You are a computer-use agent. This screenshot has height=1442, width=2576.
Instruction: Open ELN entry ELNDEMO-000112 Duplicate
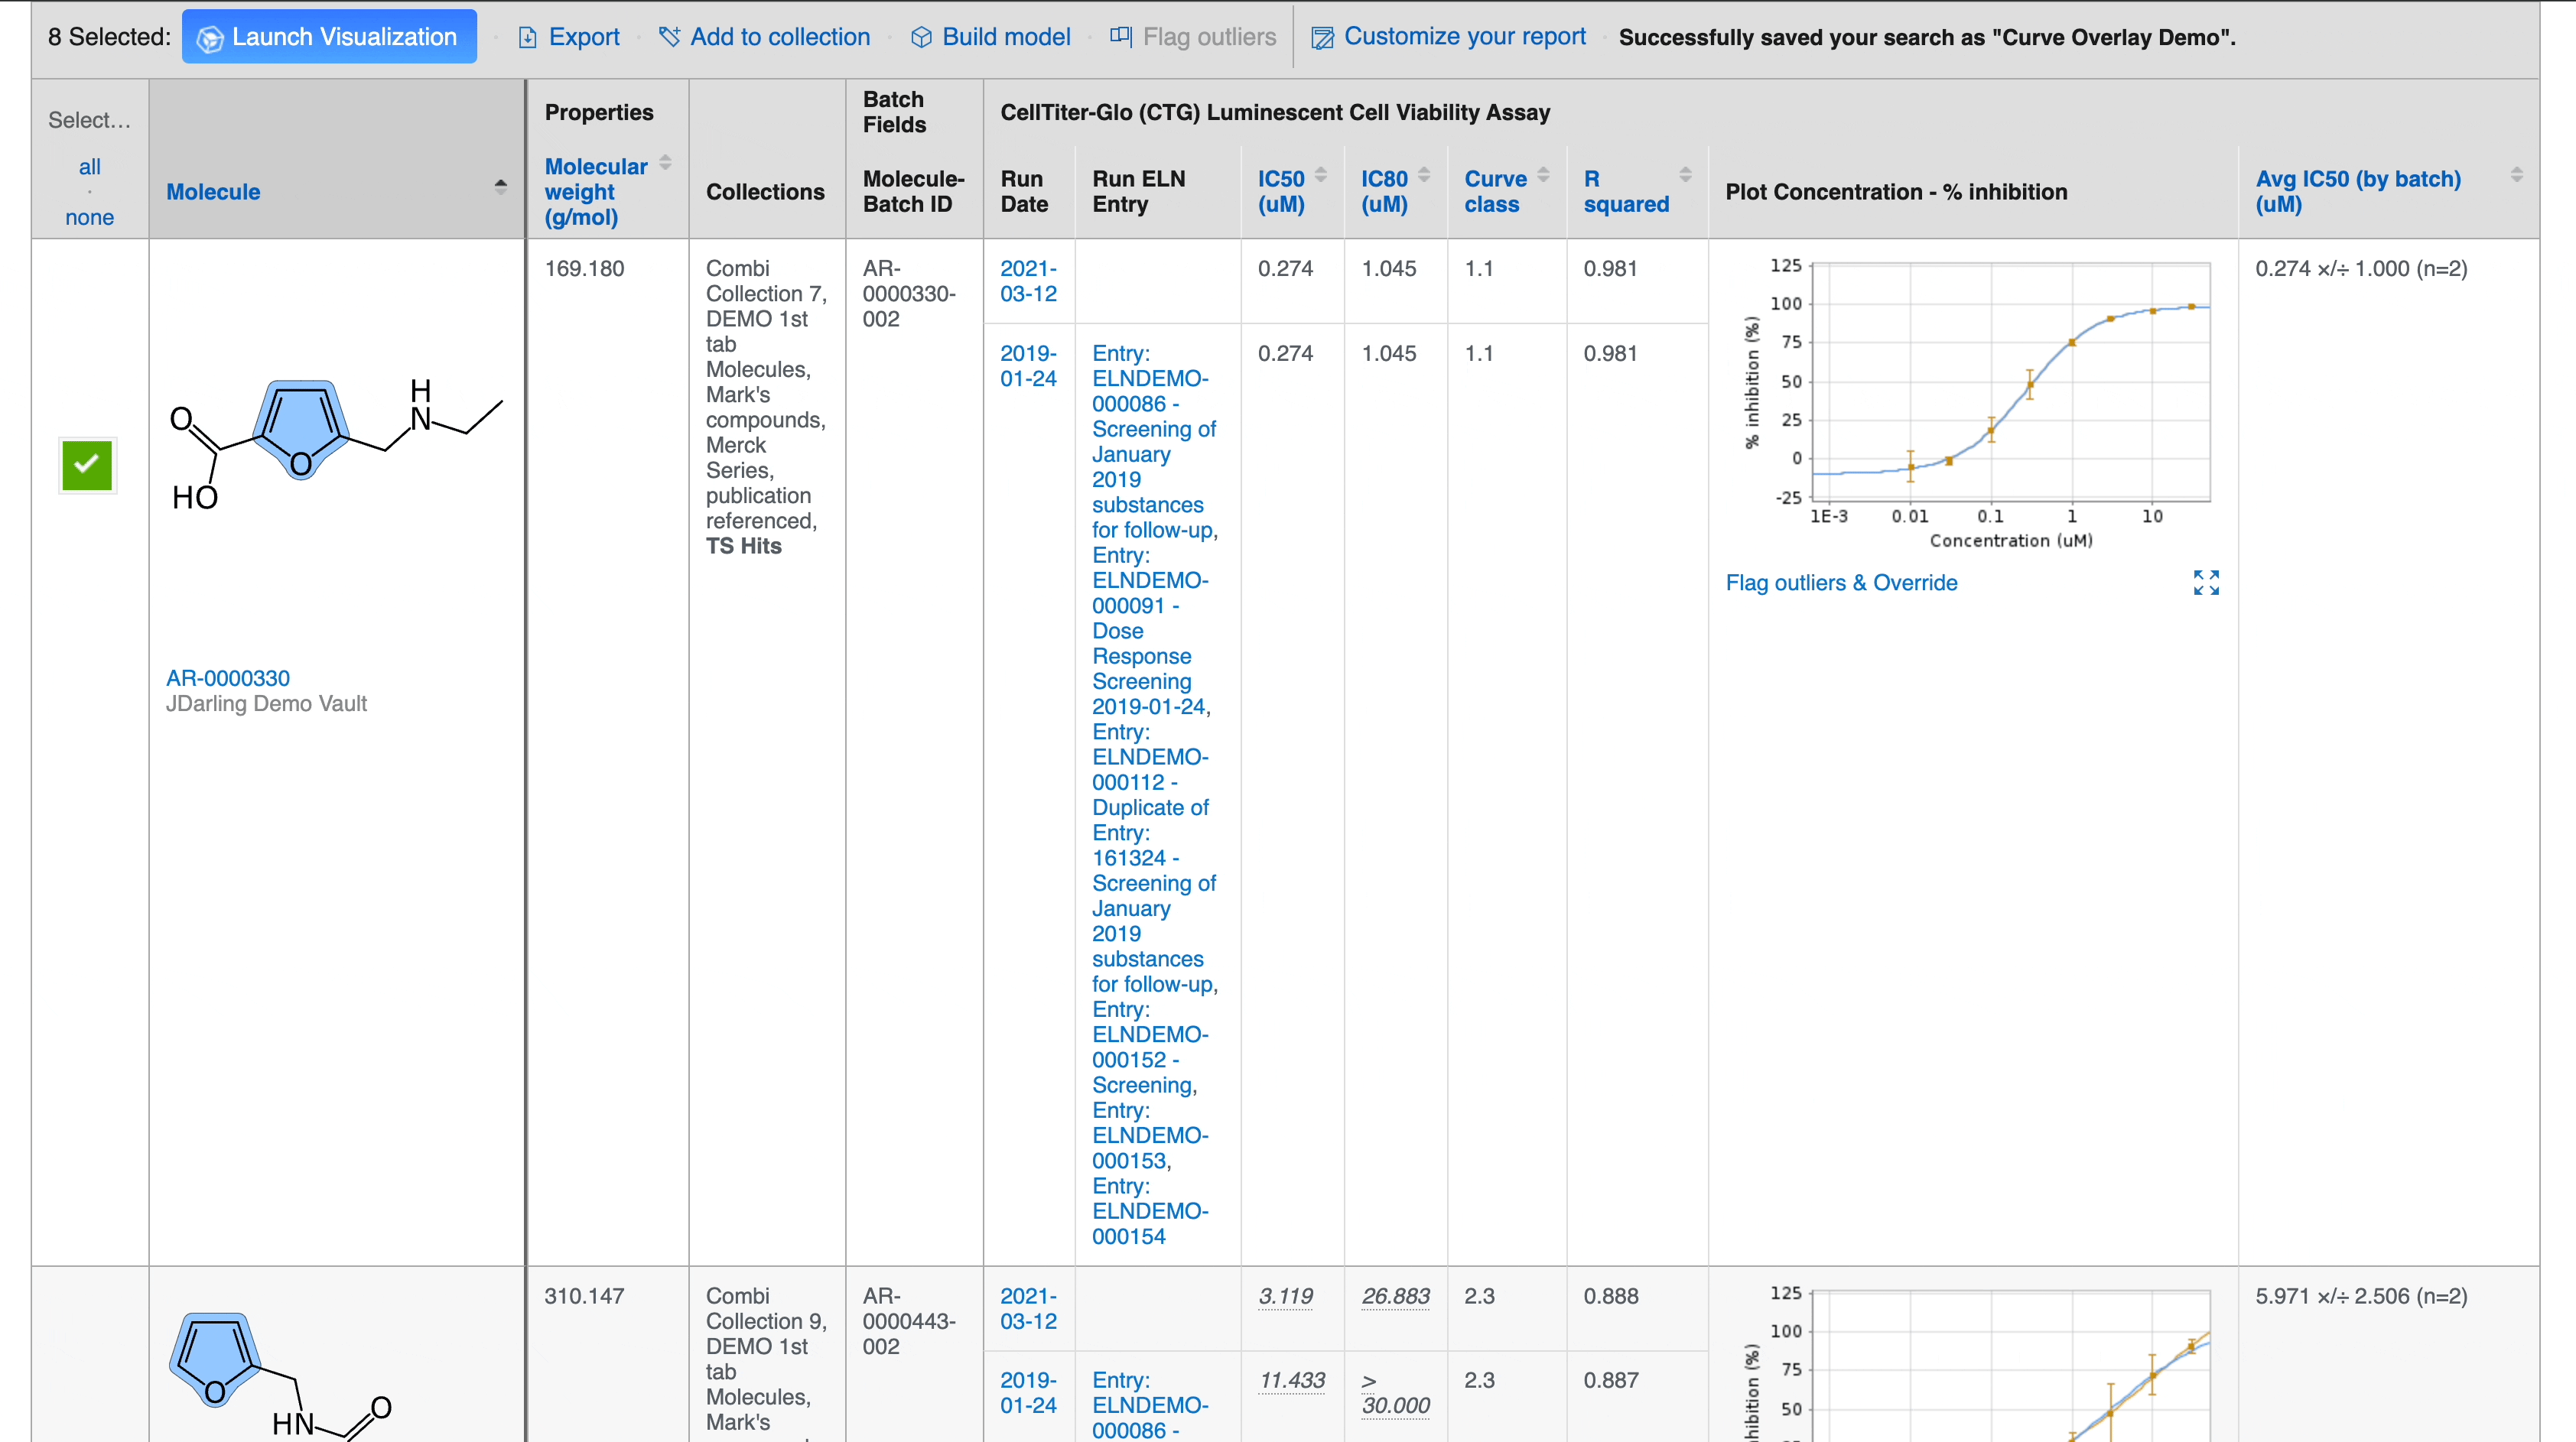click(1154, 858)
